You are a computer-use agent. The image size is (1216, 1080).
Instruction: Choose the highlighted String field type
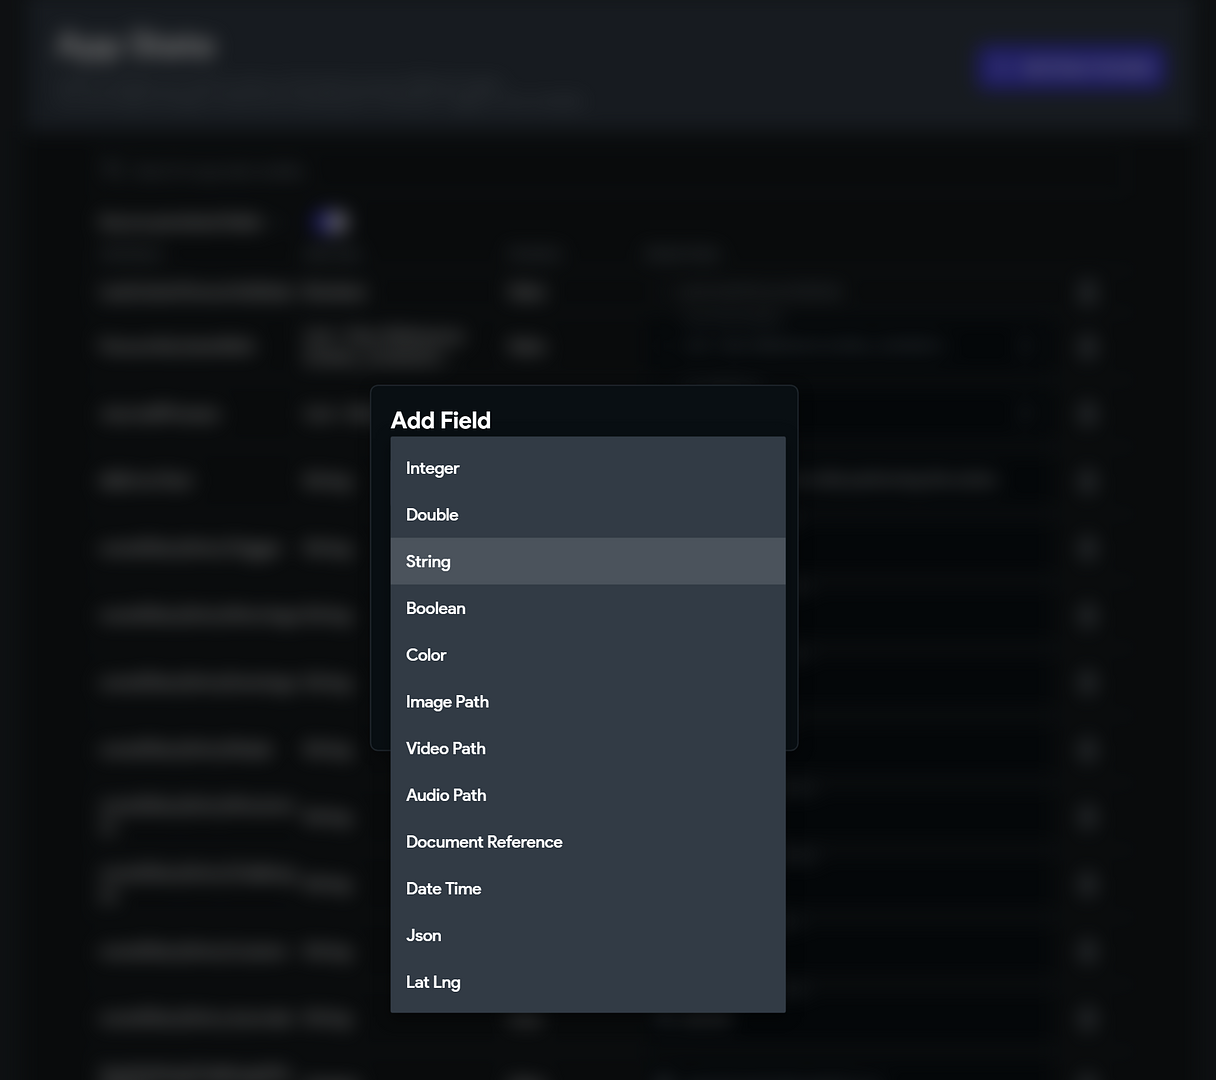coord(428,561)
